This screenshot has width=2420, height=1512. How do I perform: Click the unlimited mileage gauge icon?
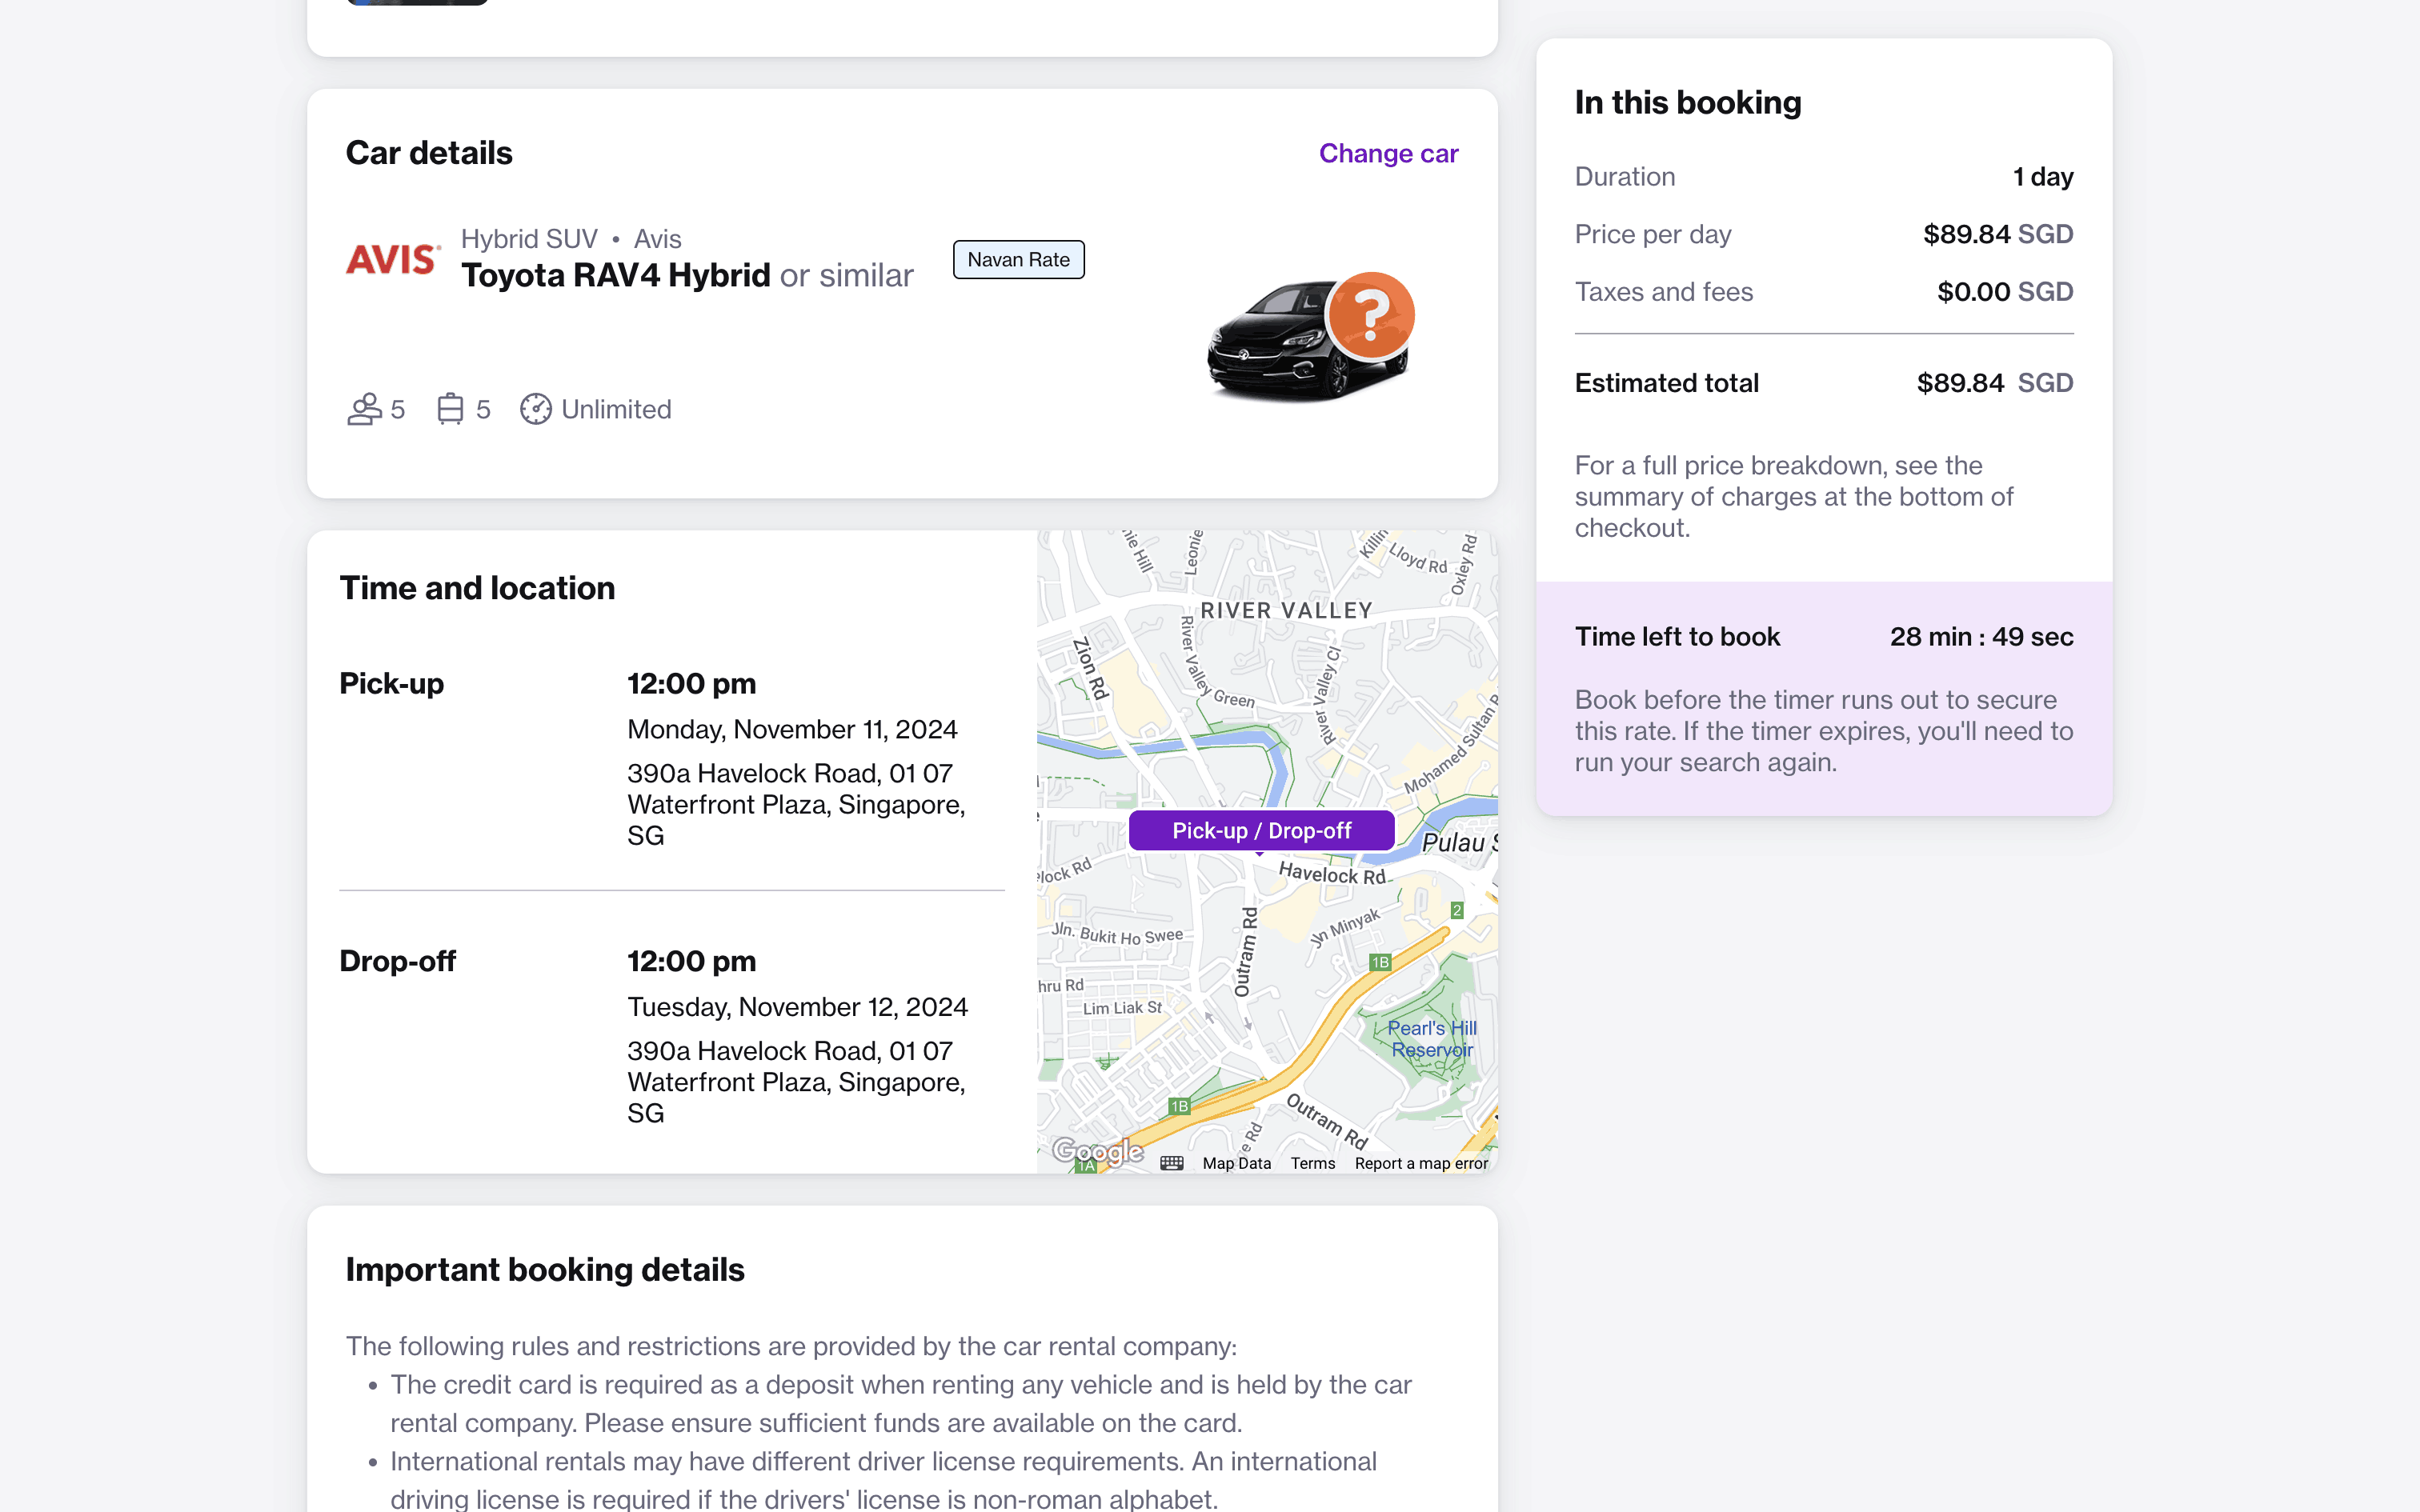coord(536,409)
